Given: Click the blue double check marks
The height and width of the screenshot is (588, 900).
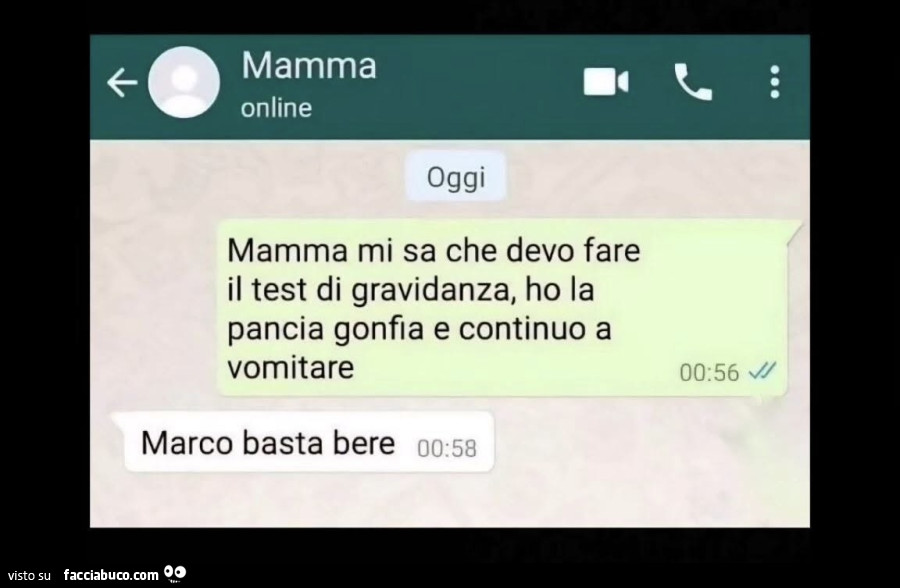Looking at the screenshot, I should pyautogui.click(x=763, y=371).
